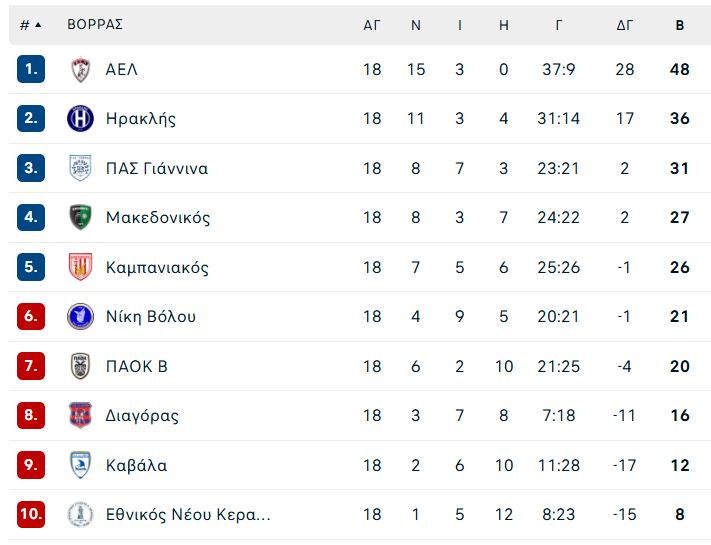711x545 pixels.
Task: Click the ΒΟΡΡΑΣ group header label
Action: [x=95, y=24]
